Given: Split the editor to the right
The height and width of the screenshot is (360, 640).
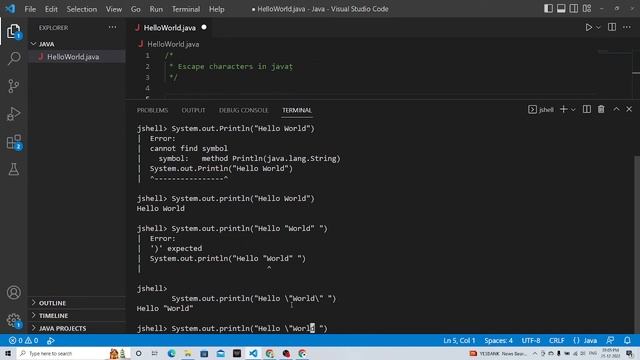Looking at the screenshot, I should 612,27.
